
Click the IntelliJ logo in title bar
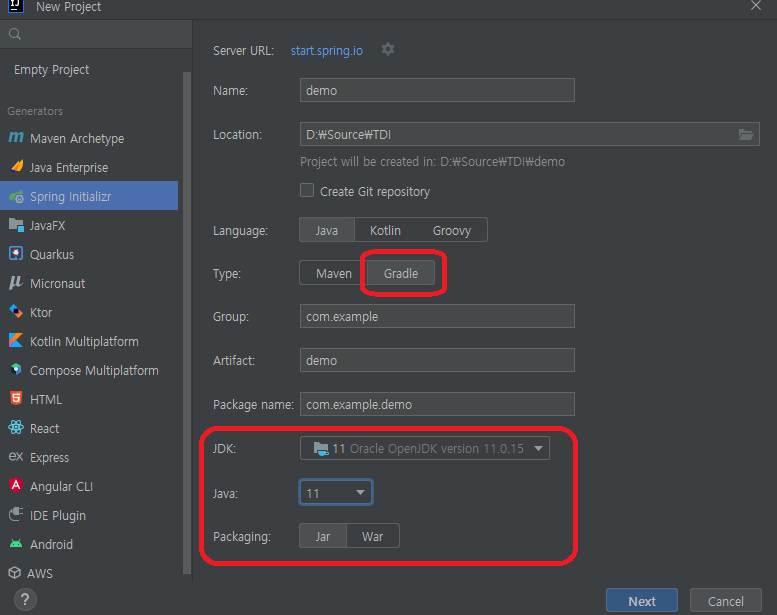(16, 6)
